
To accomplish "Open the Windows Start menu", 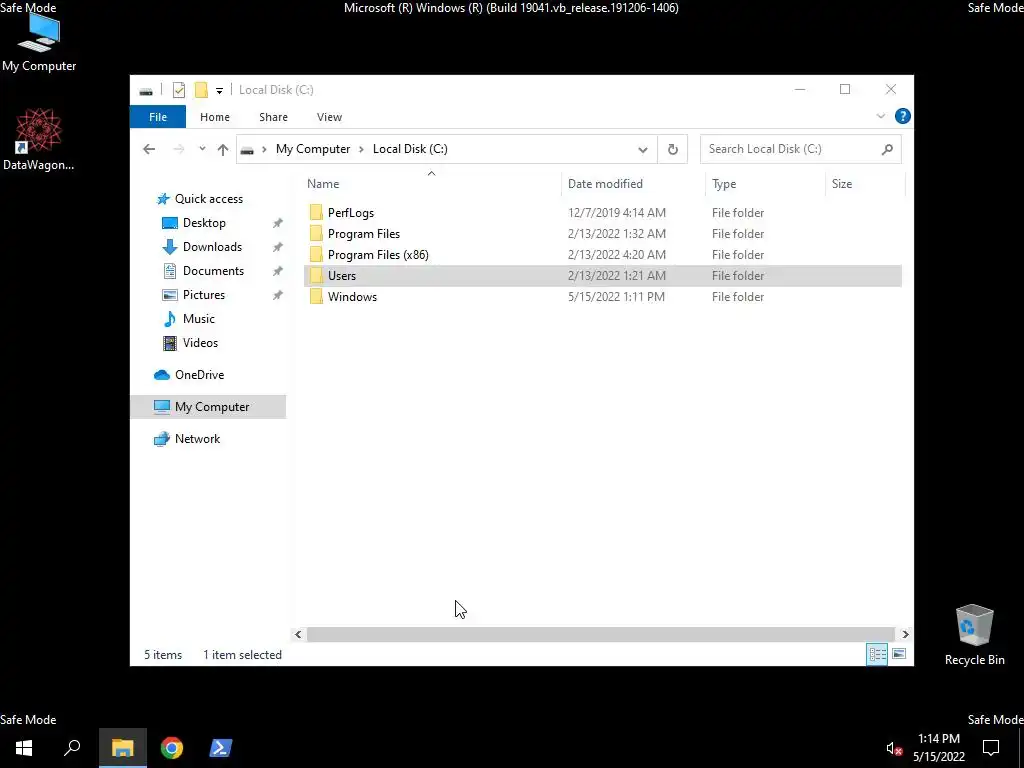I will tap(24, 748).
